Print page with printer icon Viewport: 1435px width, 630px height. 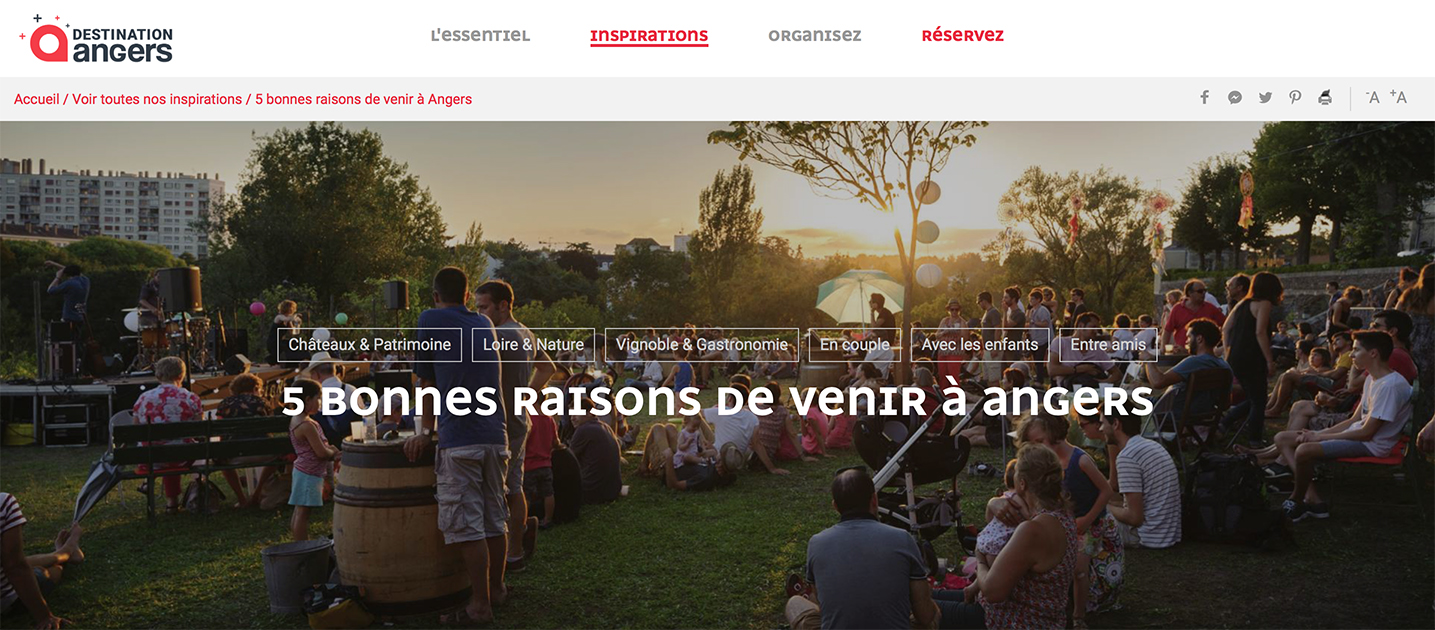[1325, 97]
